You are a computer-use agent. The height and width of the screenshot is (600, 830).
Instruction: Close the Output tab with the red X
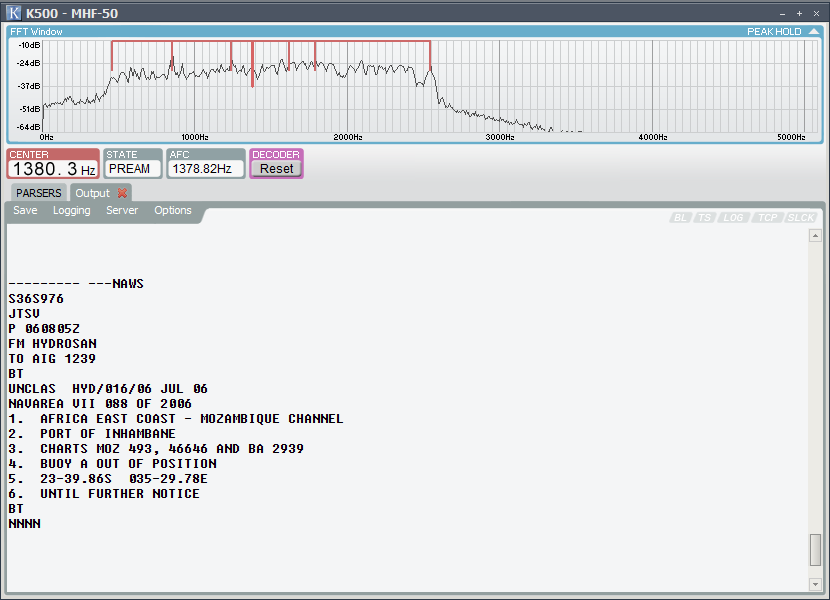[x=122, y=193]
